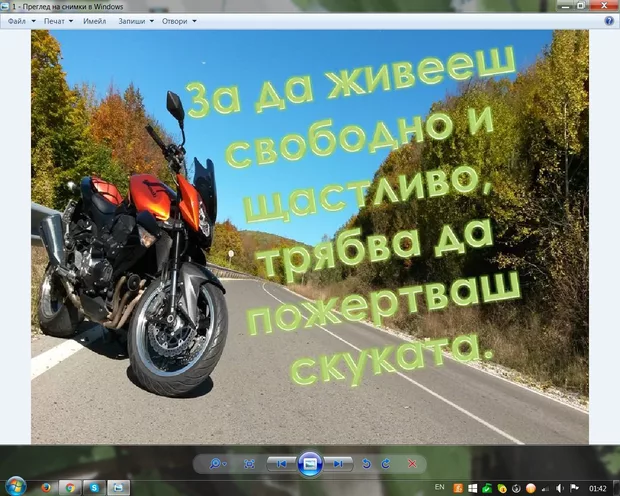Viewport: 620px width, 496px height.
Task: Go to the previous picture
Action: 281,464
